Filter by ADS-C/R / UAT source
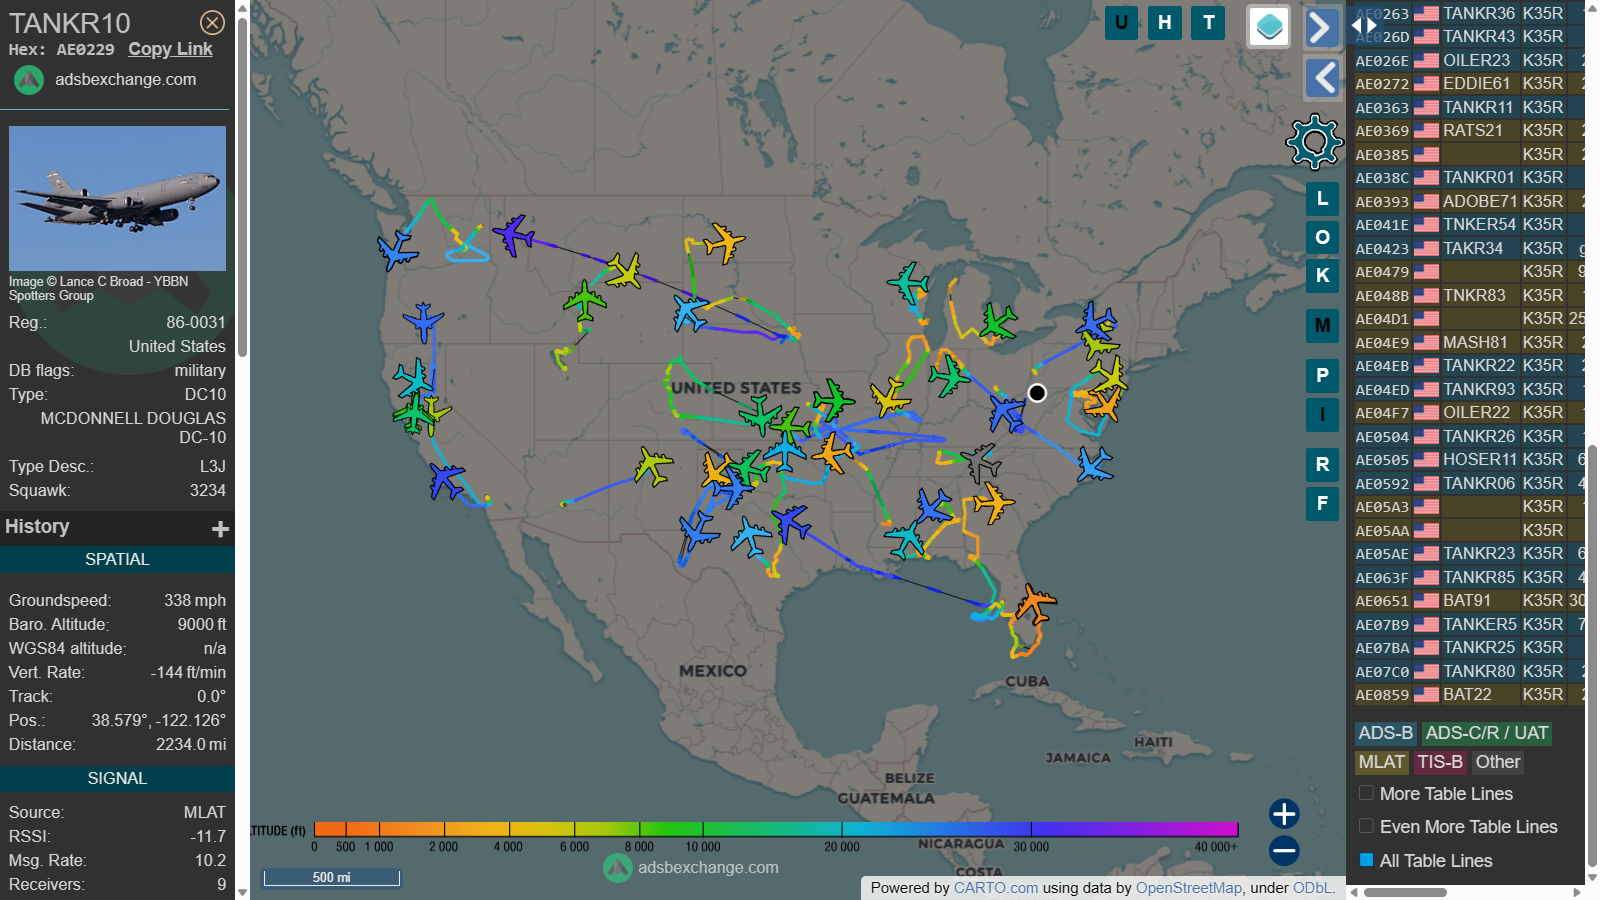The width and height of the screenshot is (1600, 900). click(1486, 733)
